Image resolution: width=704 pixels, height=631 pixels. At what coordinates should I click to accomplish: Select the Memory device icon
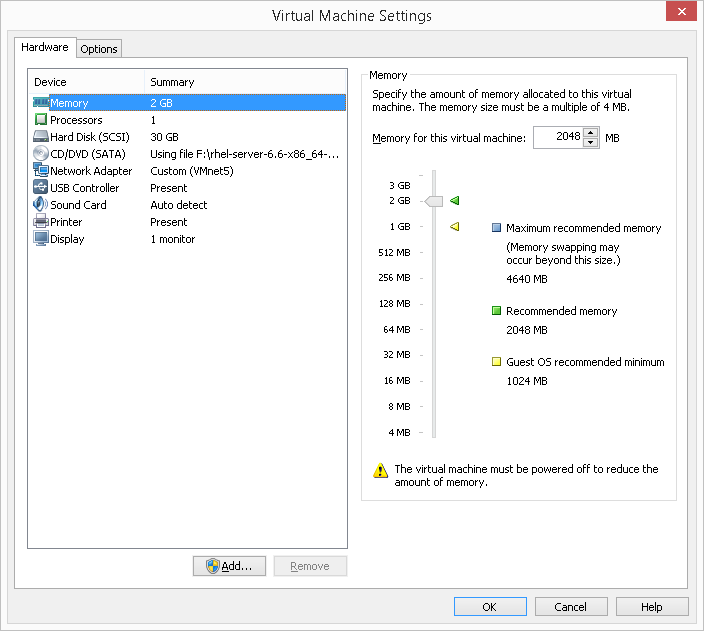(x=41, y=103)
